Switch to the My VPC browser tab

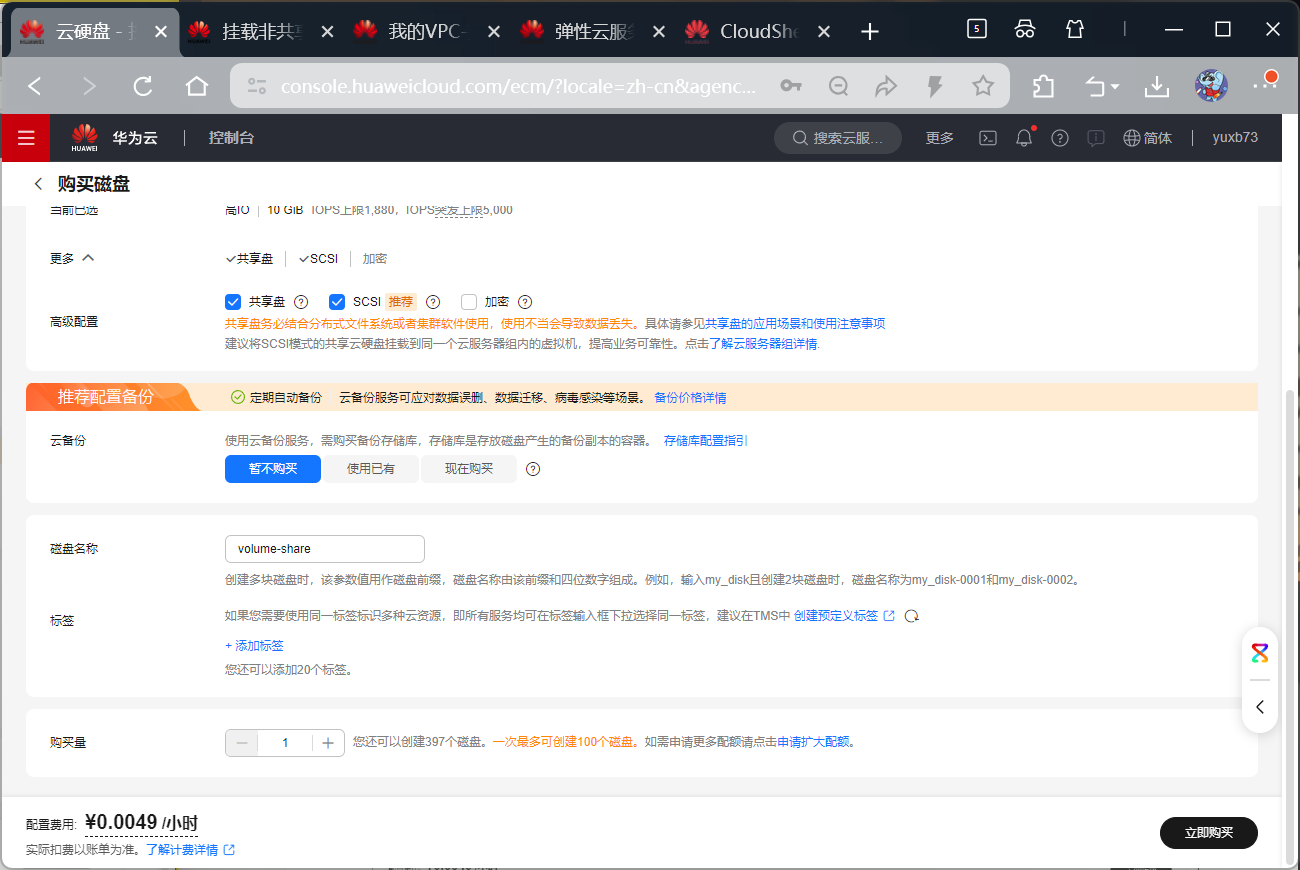click(427, 32)
